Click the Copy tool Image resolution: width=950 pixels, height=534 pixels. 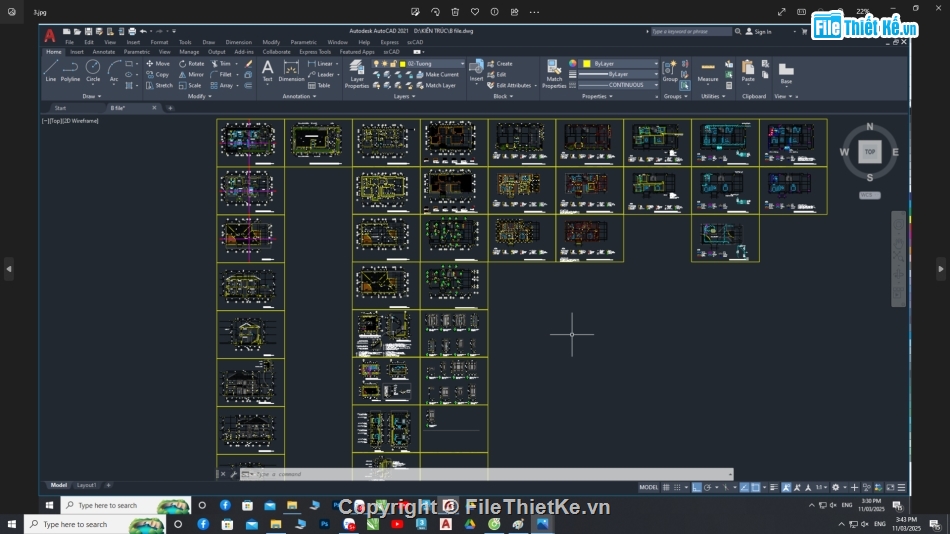point(158,75)
